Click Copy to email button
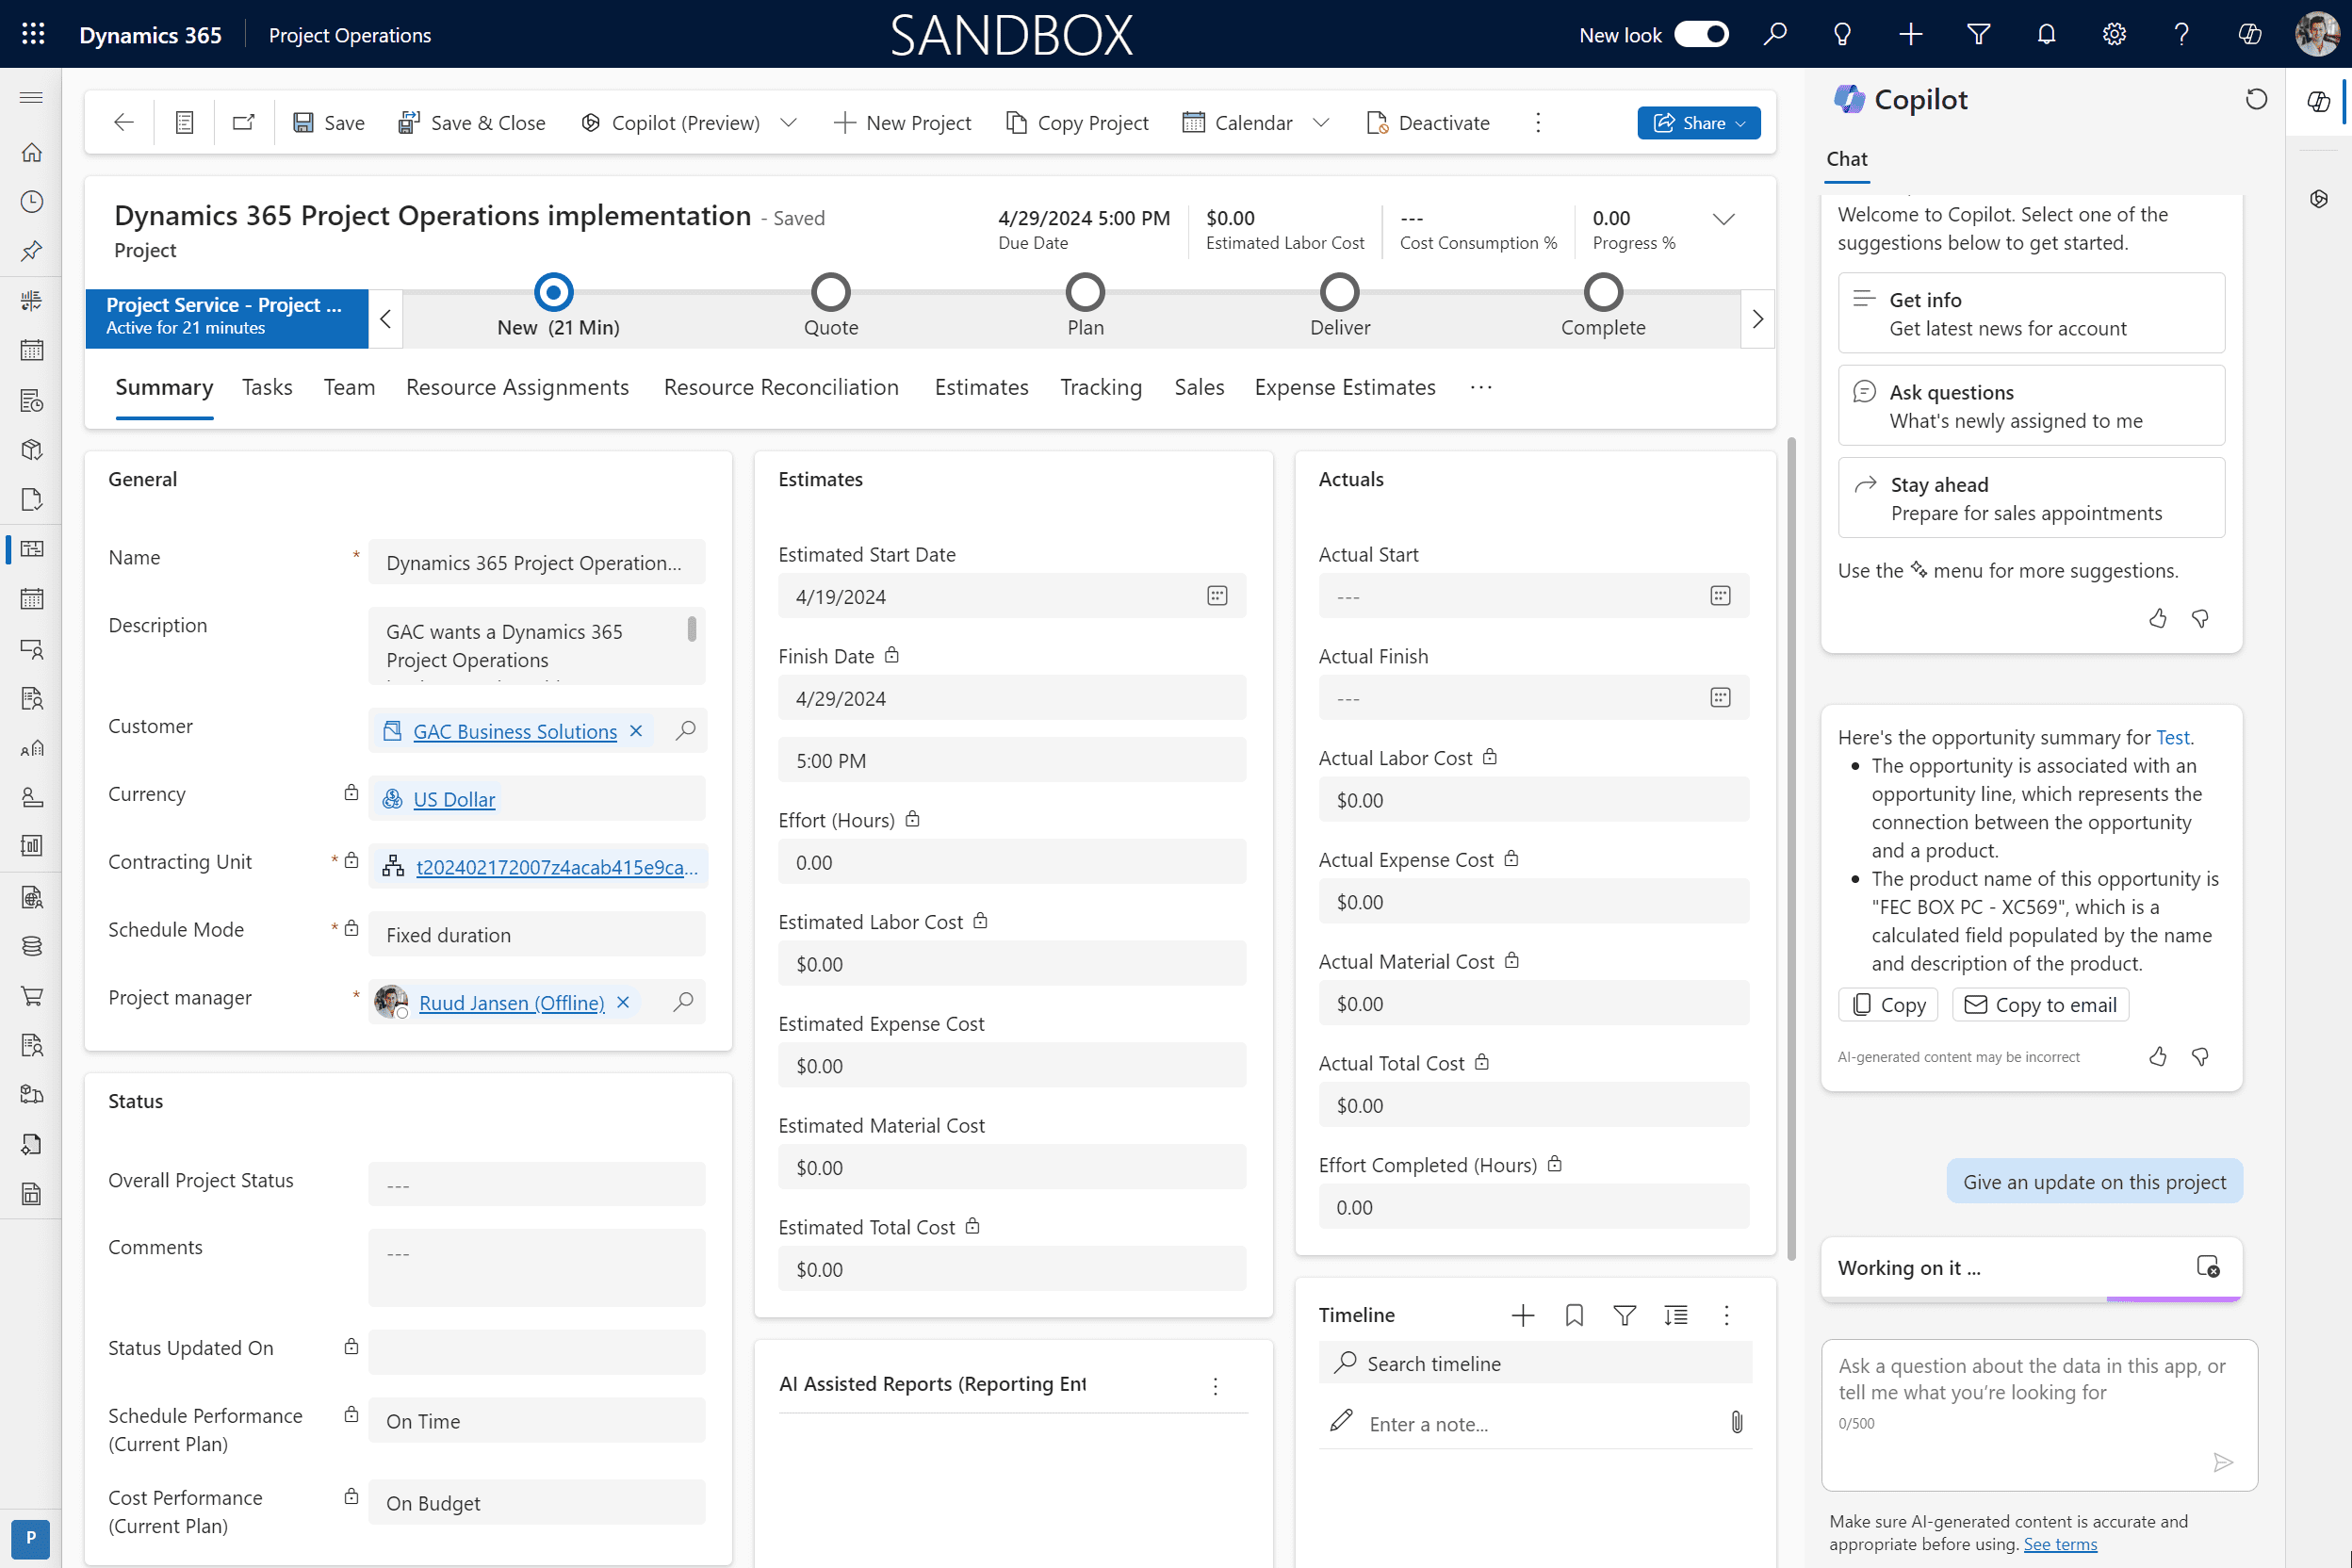Viewport: 2352px width, 1568px height. tap(2041, 1005)
